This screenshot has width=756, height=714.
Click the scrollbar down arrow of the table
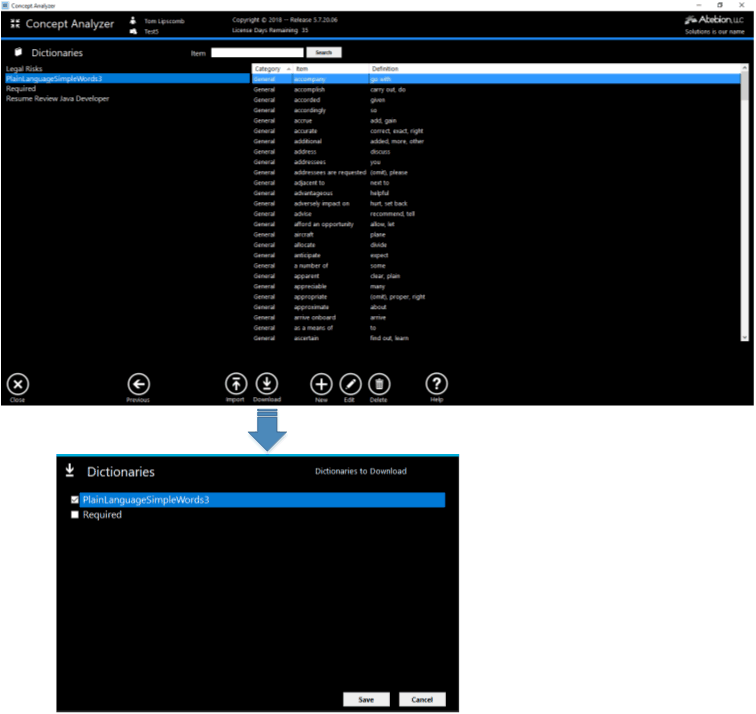pos(744,337)
